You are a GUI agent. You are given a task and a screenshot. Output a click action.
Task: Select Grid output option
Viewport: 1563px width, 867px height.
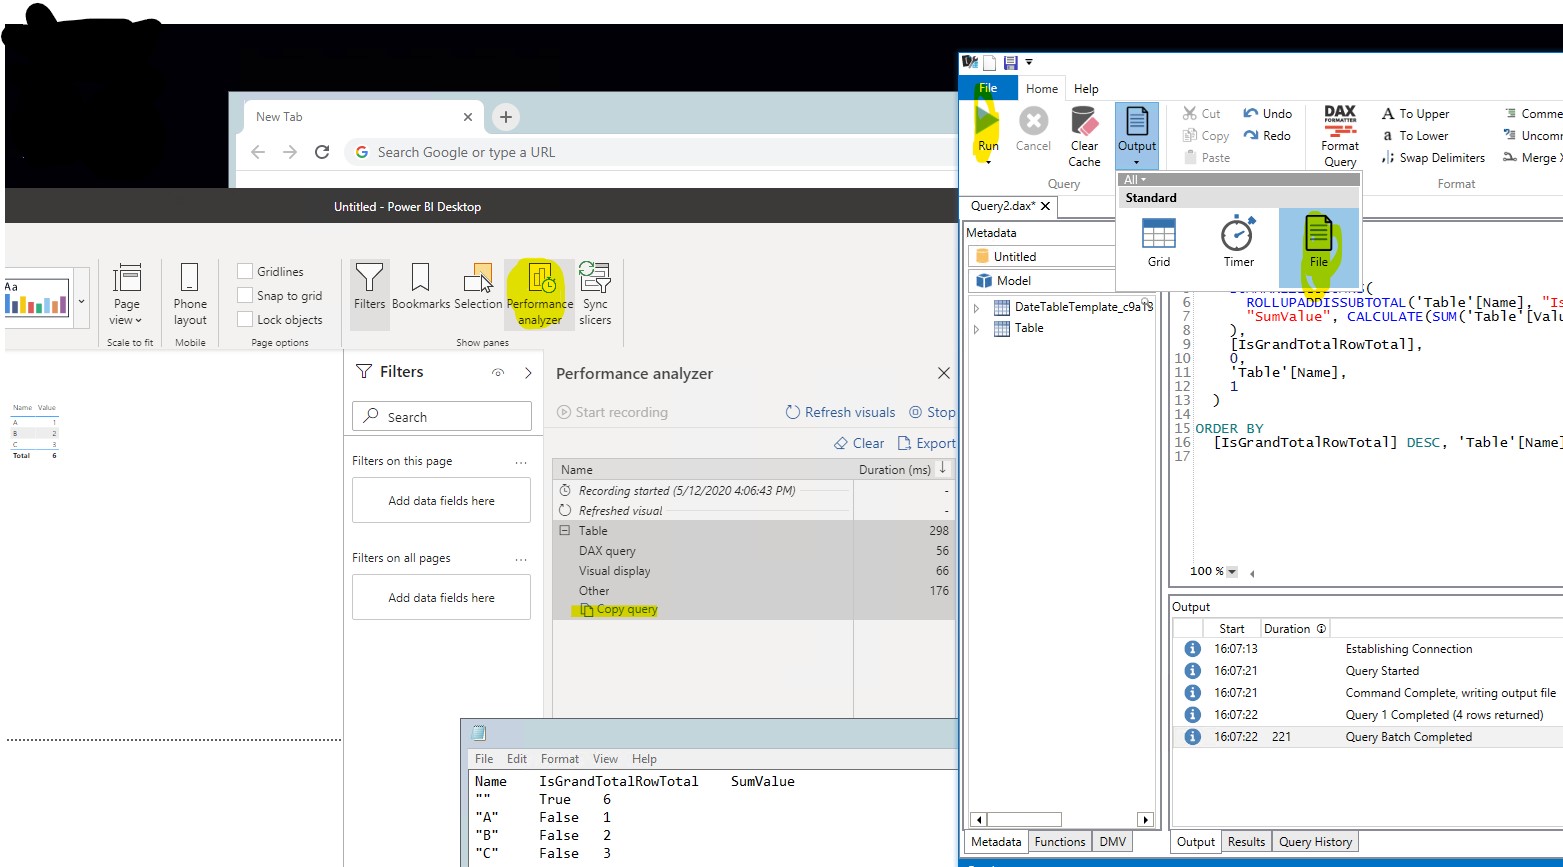click(x=1159, y=243)
